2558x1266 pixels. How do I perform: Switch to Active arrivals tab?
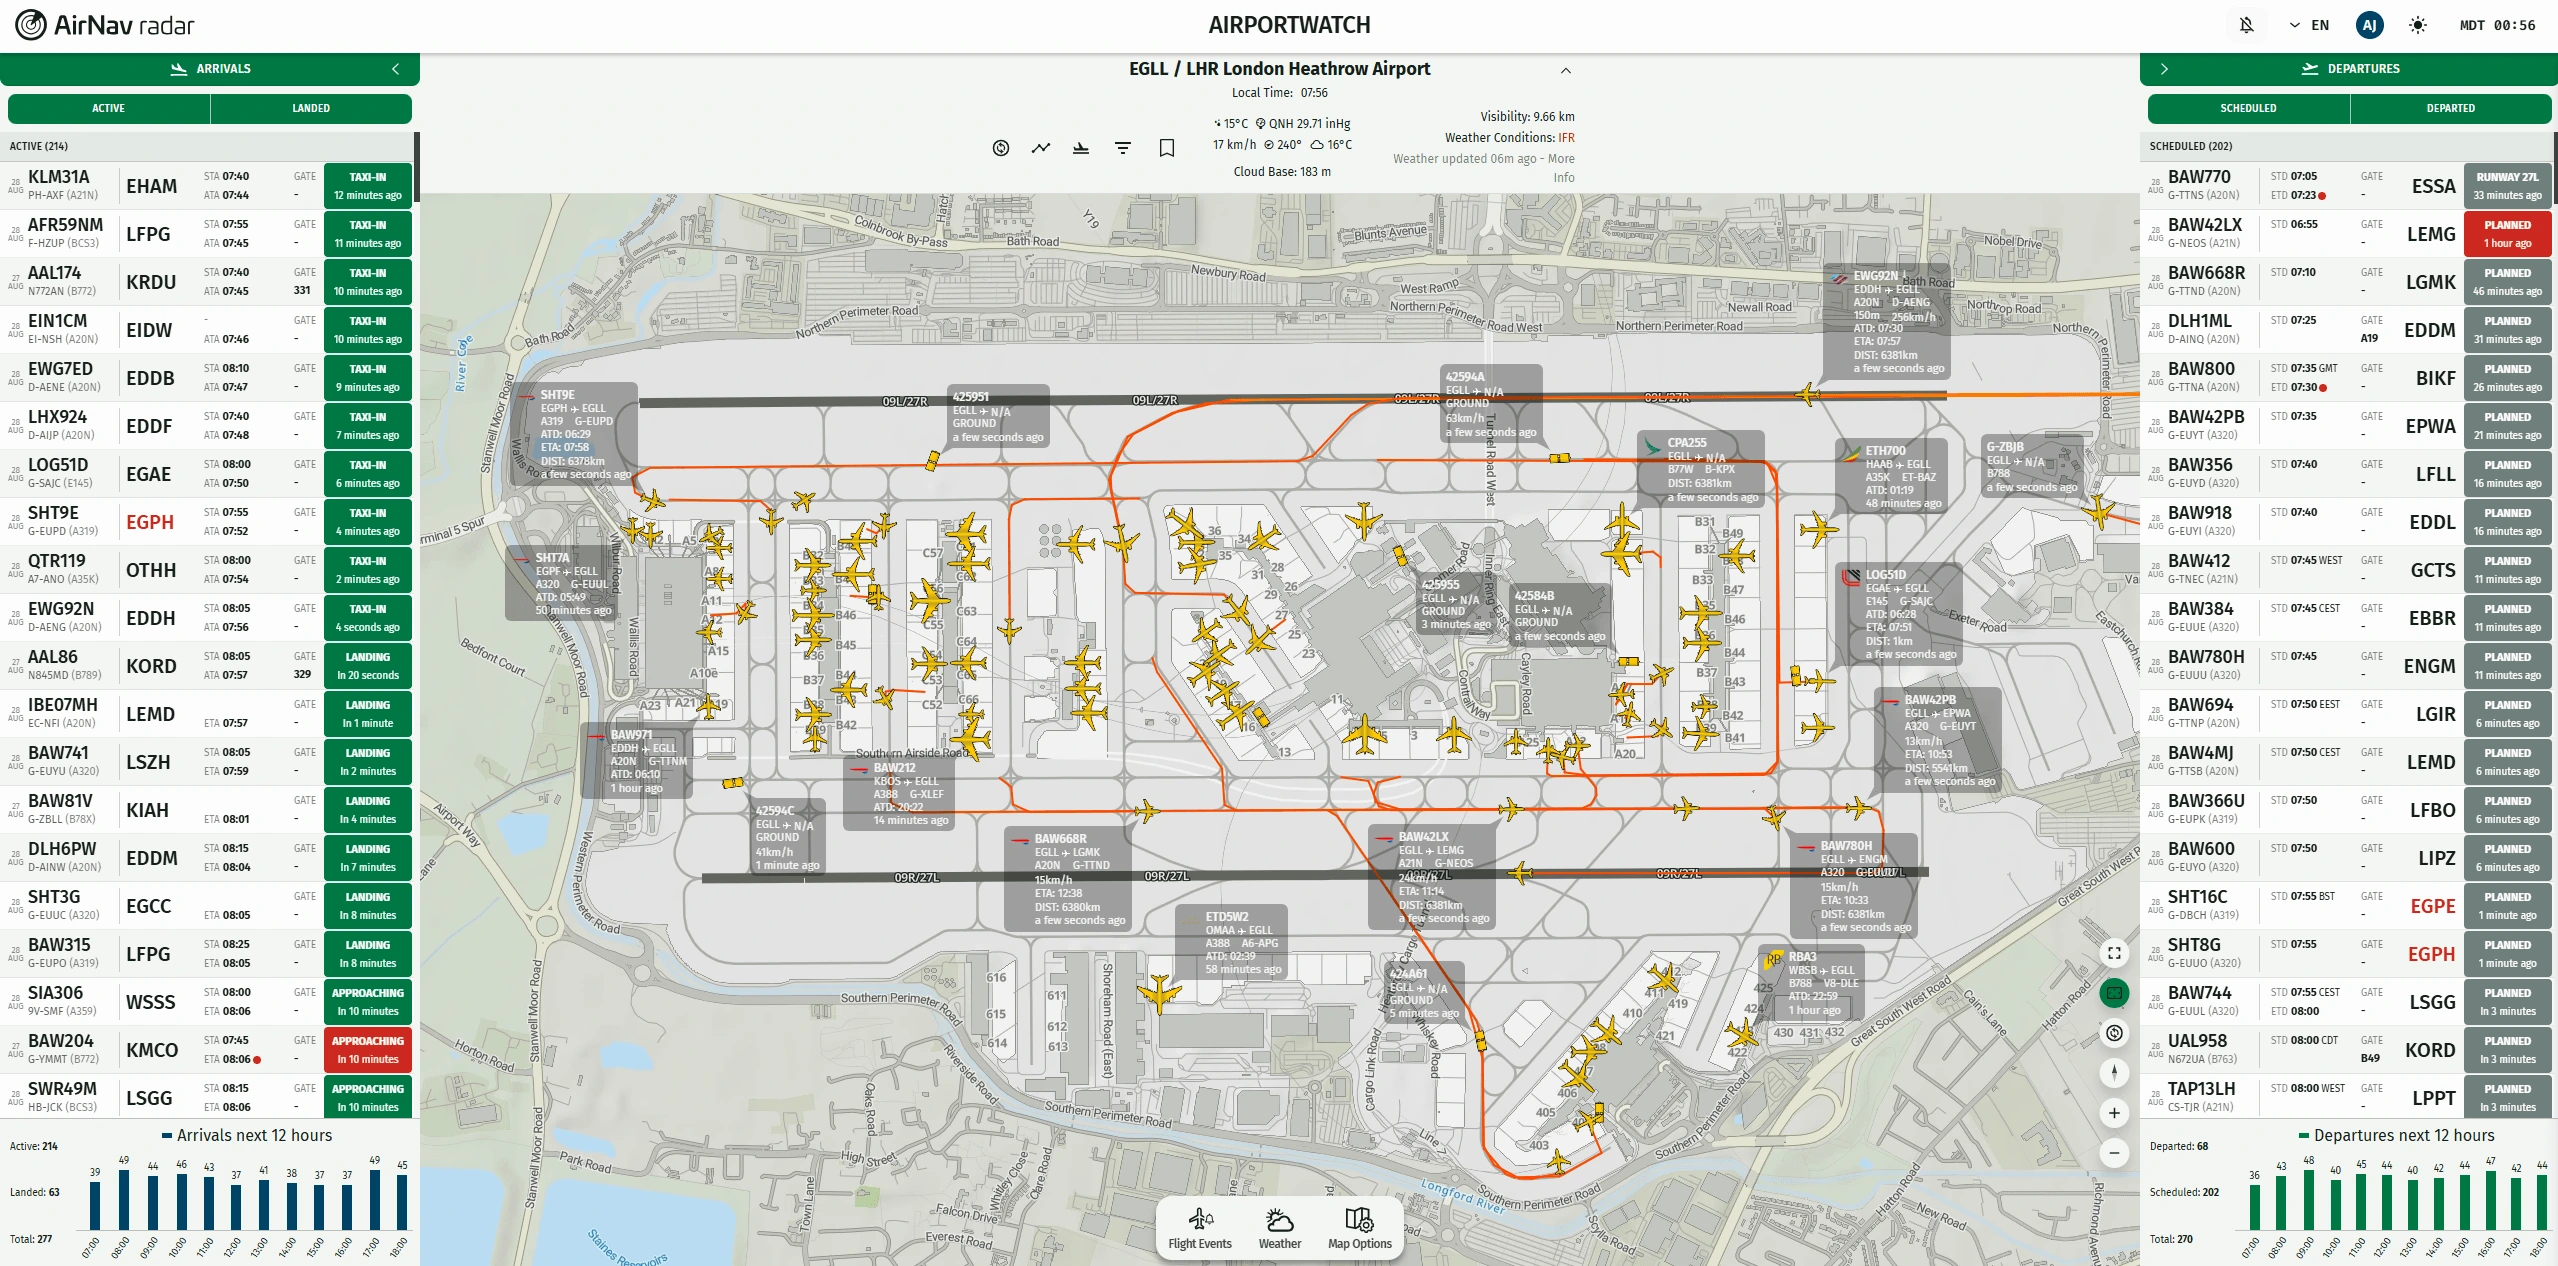pyautogui.click(x=109, y=108)
